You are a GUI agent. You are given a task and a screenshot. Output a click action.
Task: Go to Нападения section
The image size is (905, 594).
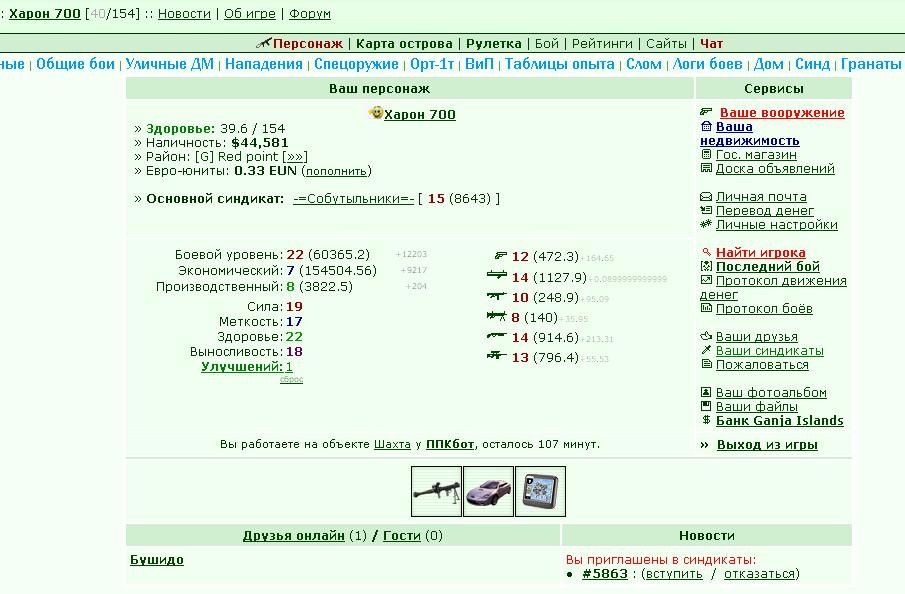[x=264, y=63]
